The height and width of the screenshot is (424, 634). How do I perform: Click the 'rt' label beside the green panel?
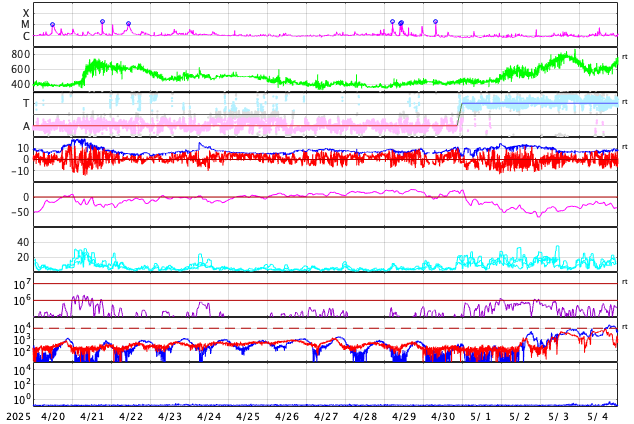click(625, 56)
